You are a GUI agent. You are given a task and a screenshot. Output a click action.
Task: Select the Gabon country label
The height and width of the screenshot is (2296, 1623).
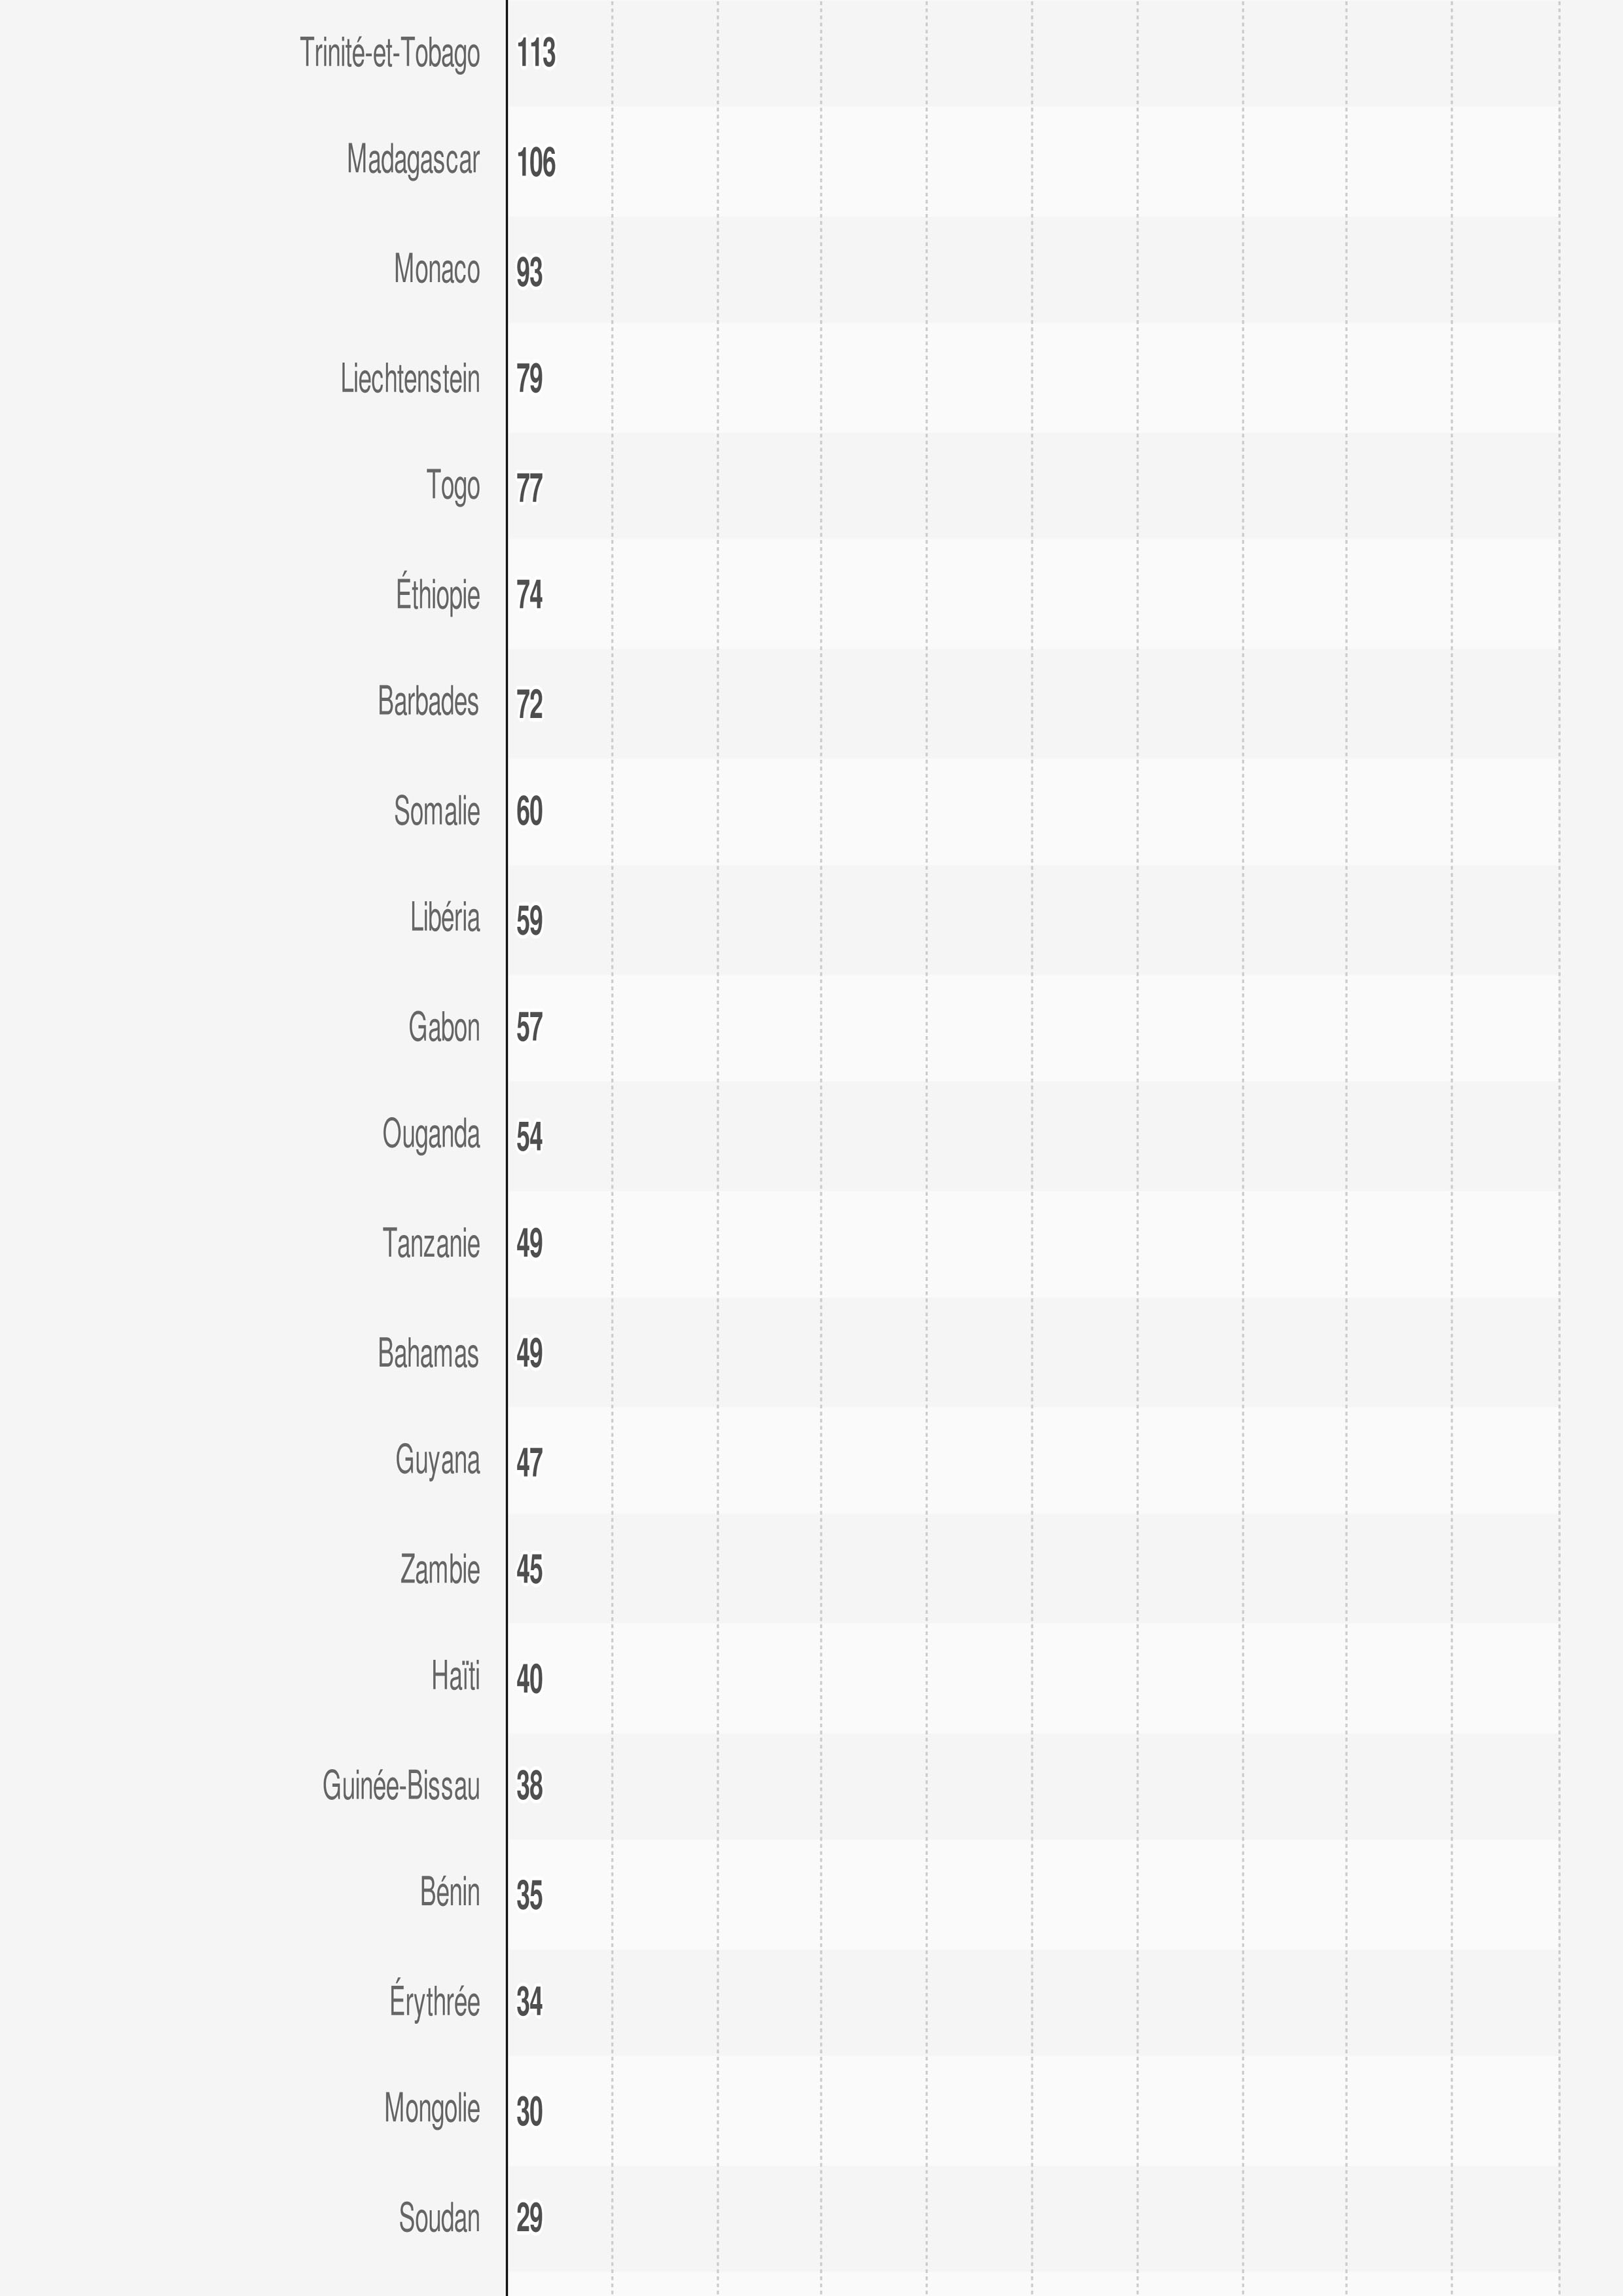(x=444, y=1028)
